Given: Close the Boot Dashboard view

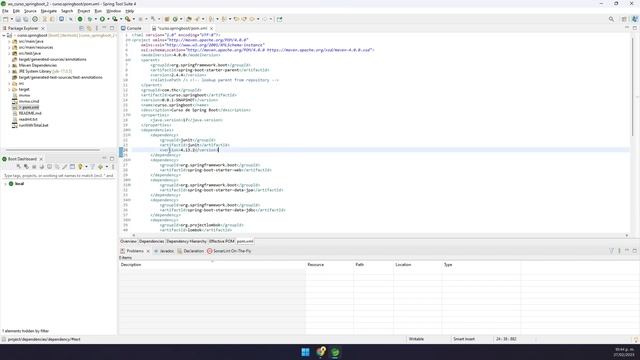Looking at the screenshot, I should point(41,159).
